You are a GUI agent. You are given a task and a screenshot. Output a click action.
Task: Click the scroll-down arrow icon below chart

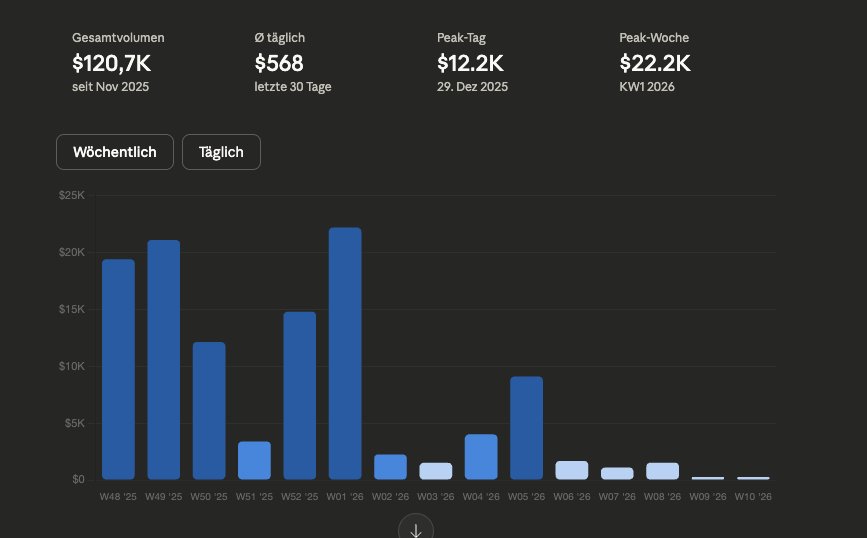click(416, 529)
